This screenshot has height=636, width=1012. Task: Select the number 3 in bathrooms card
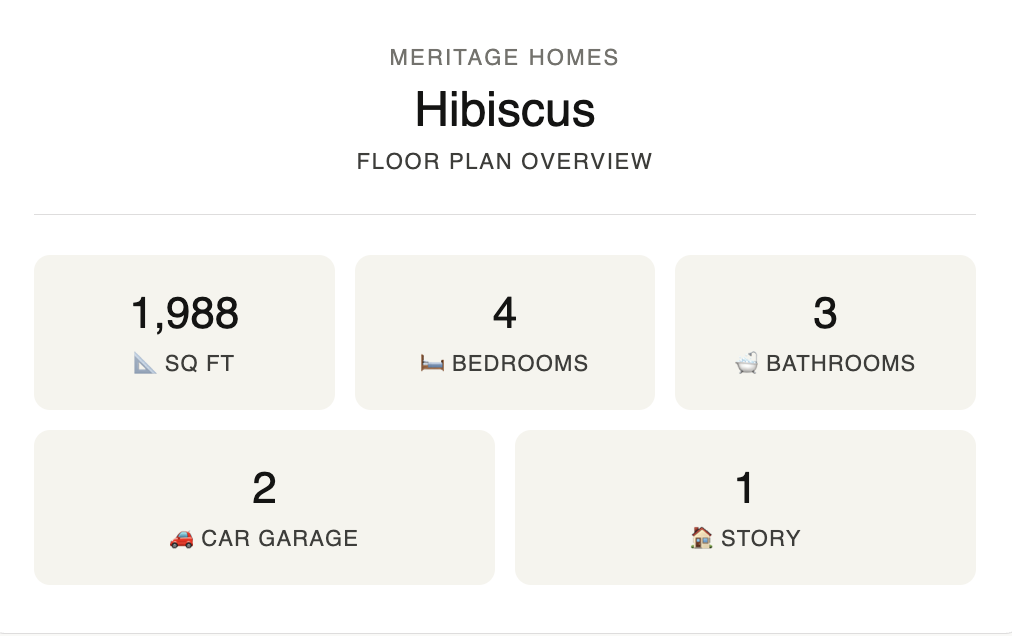point(825,314)
